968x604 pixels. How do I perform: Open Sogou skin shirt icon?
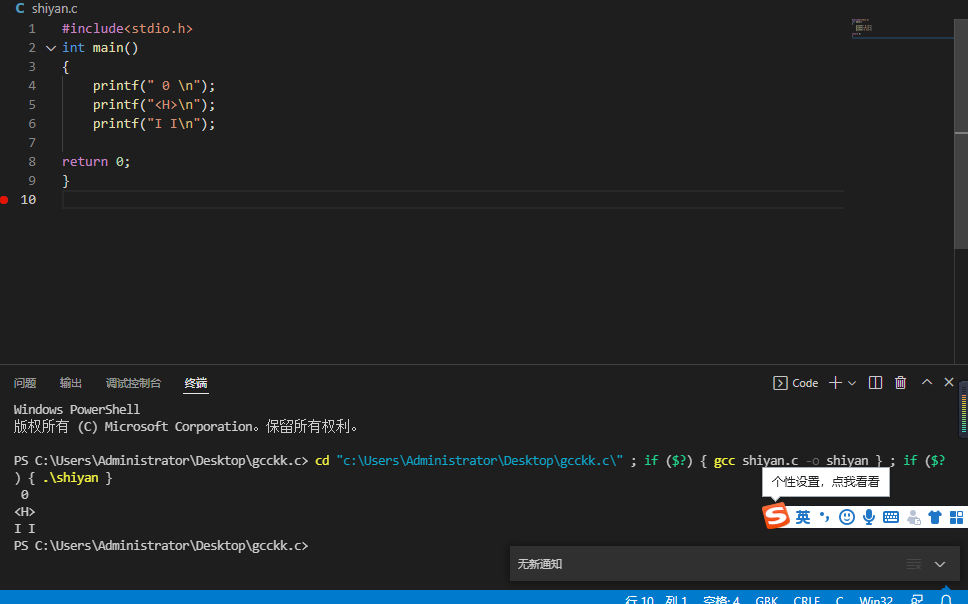click(935, 518)
